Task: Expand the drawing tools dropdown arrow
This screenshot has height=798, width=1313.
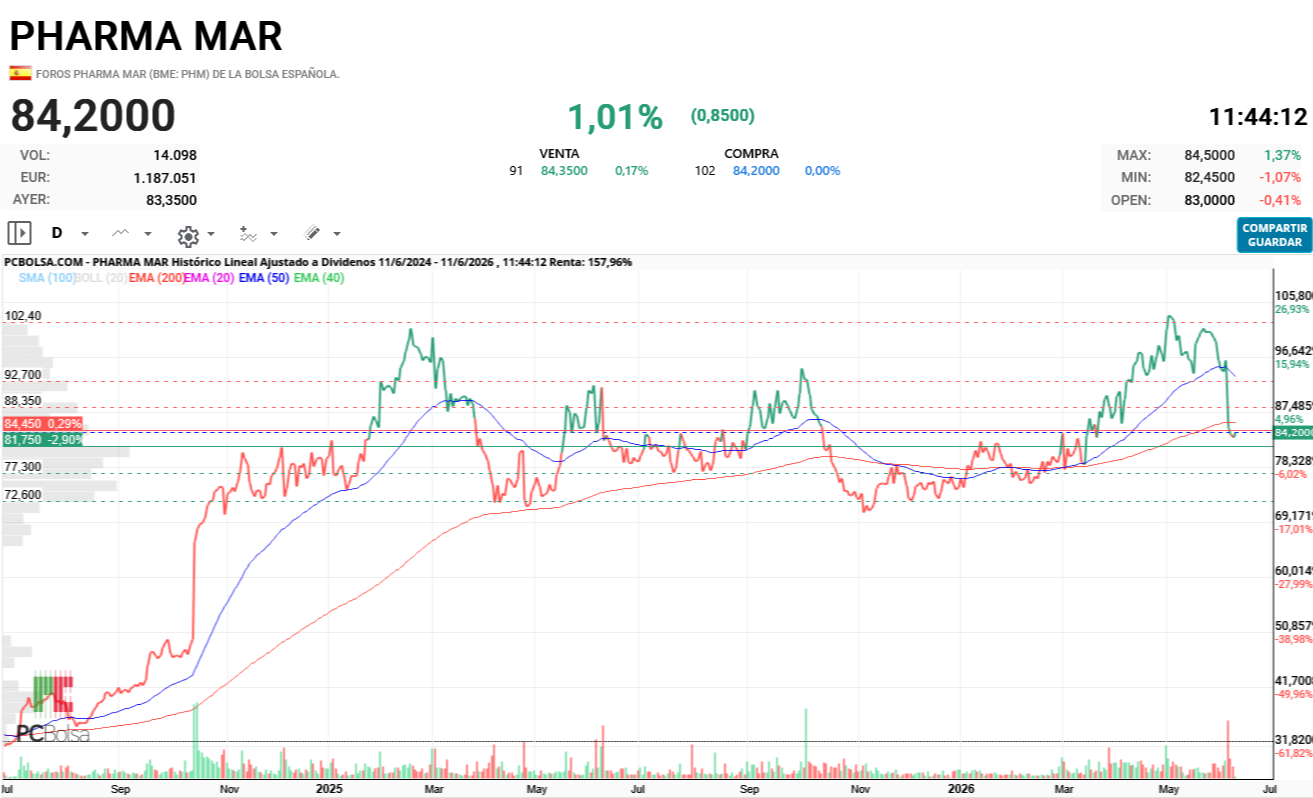Action: coord(337,234)
